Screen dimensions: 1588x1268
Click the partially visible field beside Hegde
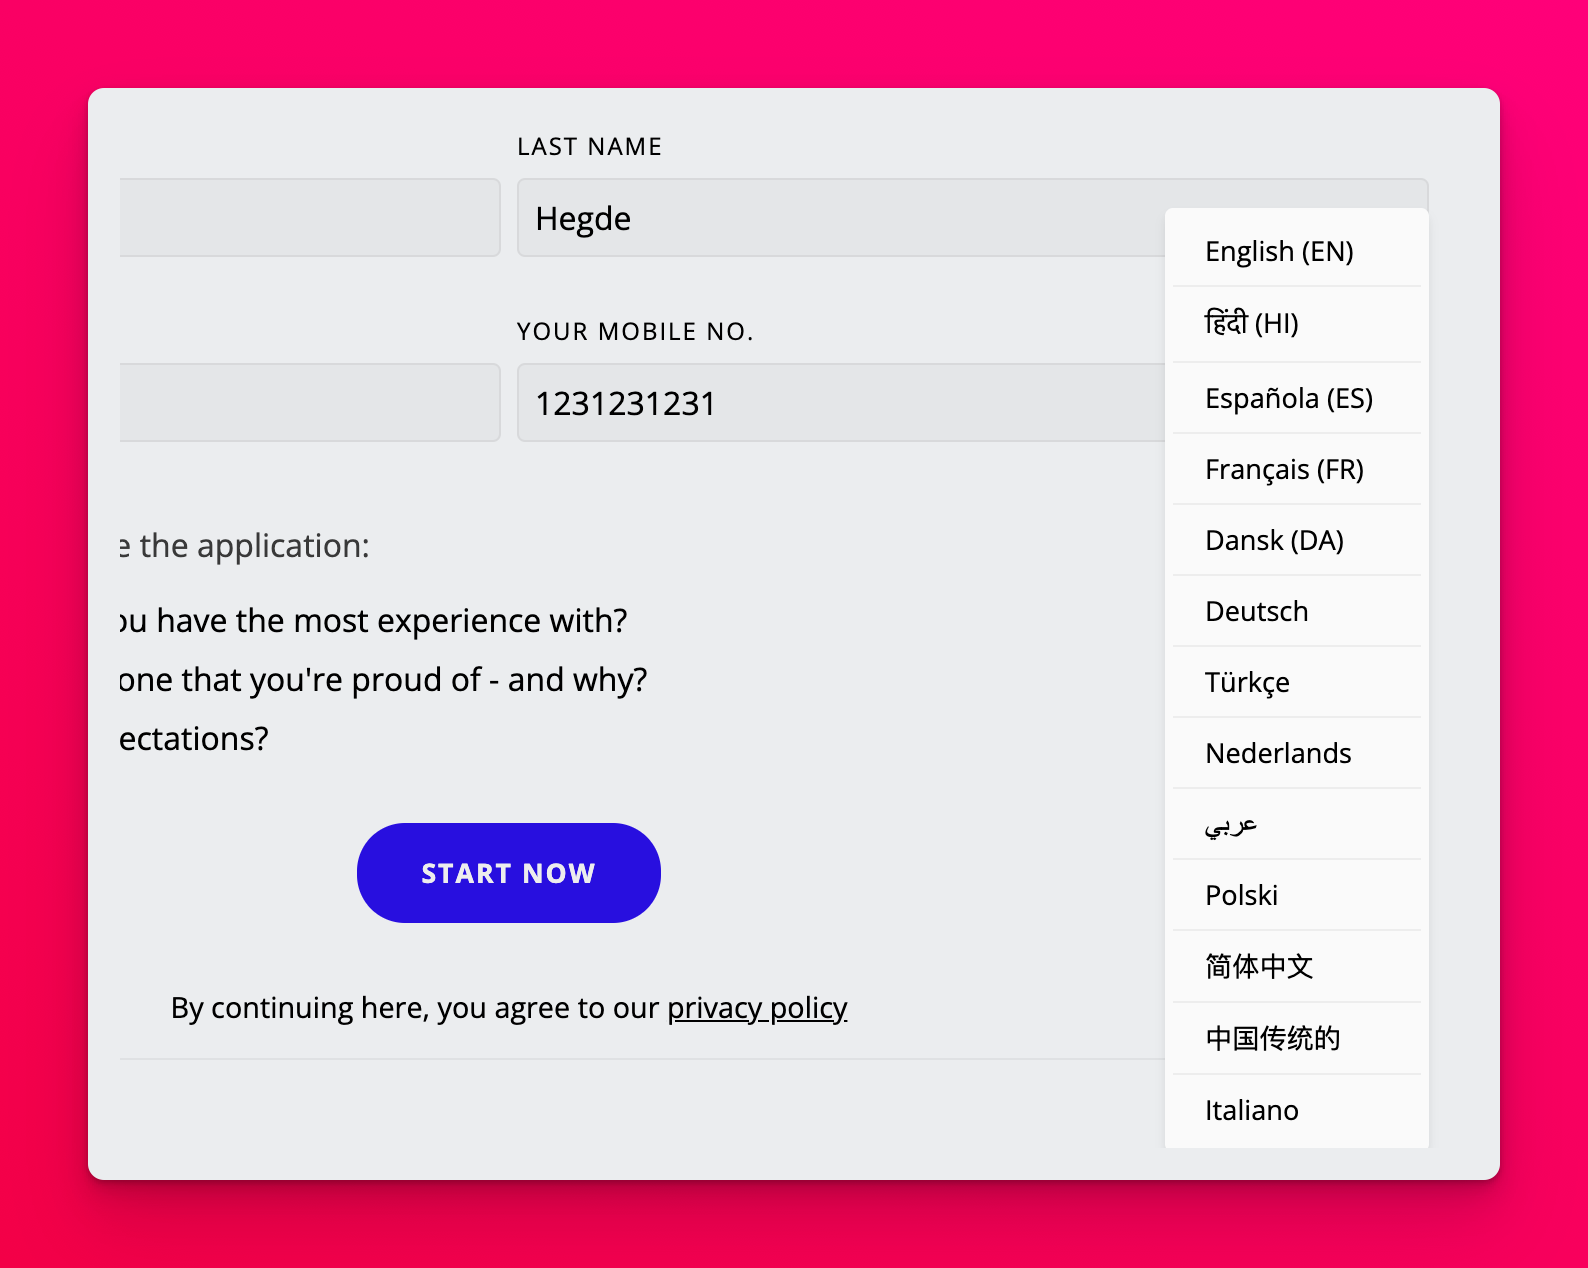click(310, 218)
